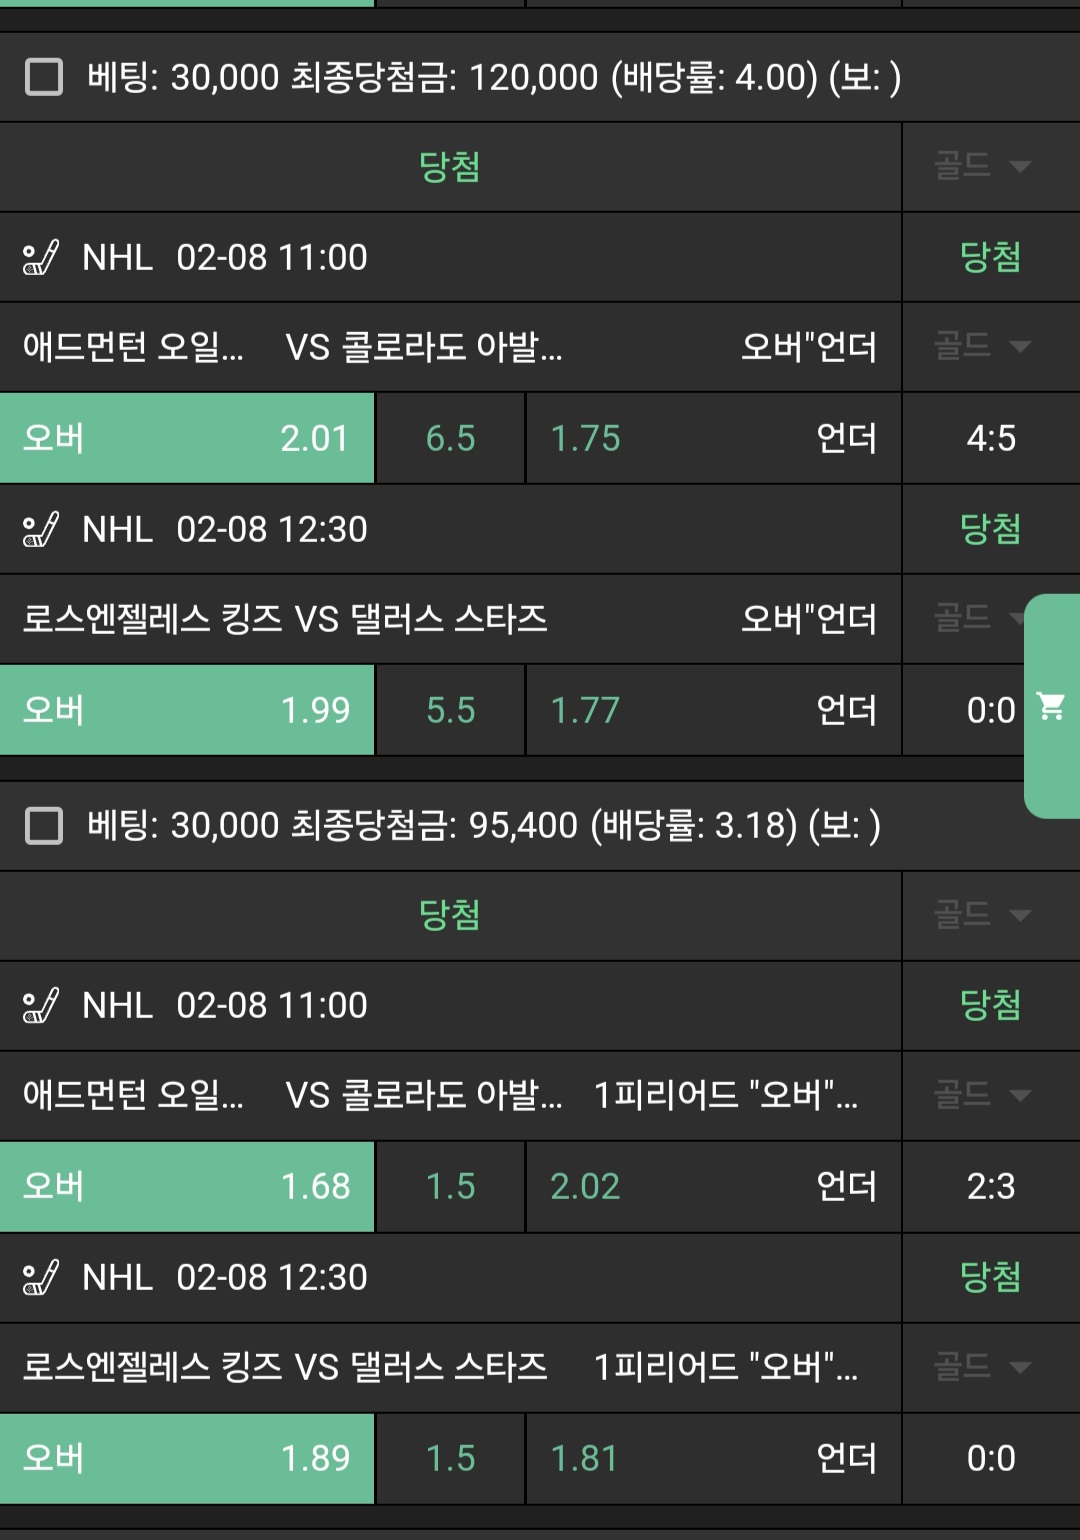This screenshot has height=1540, width=1080.
Task: Open 골드 dropdown on Edmonton full-game 오버"언더 row
Action: (x=982, y=347)
